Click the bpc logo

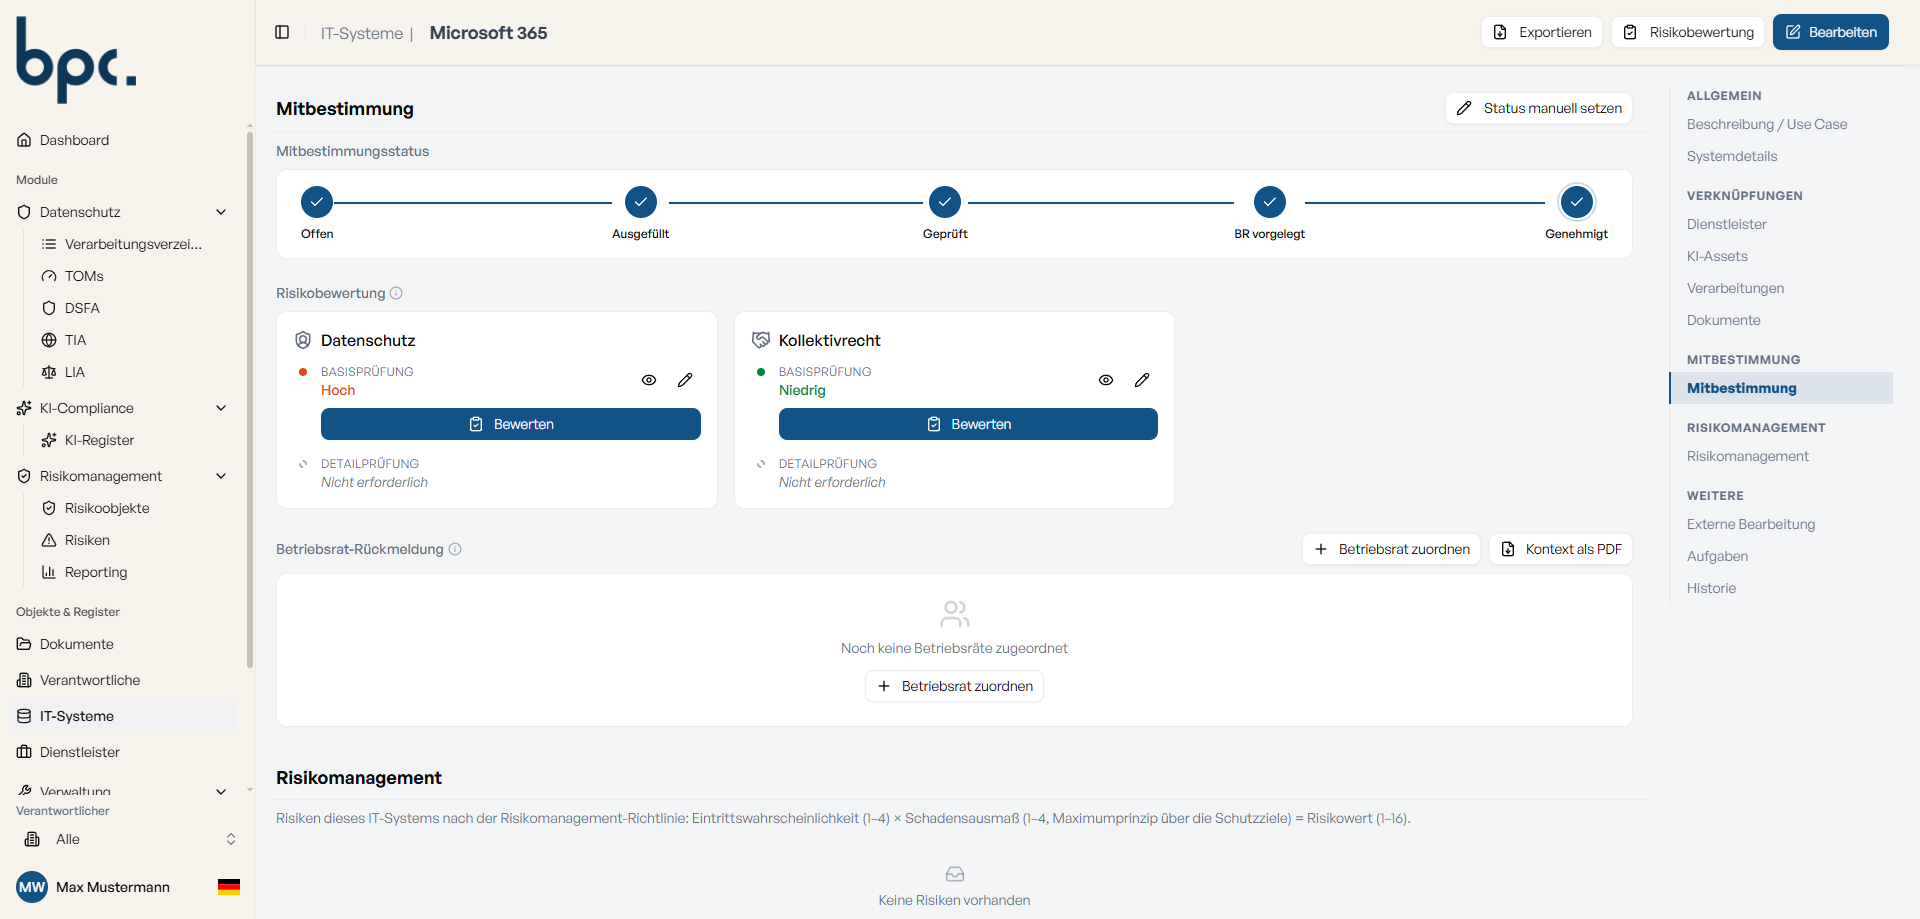[x=76, y=60]
